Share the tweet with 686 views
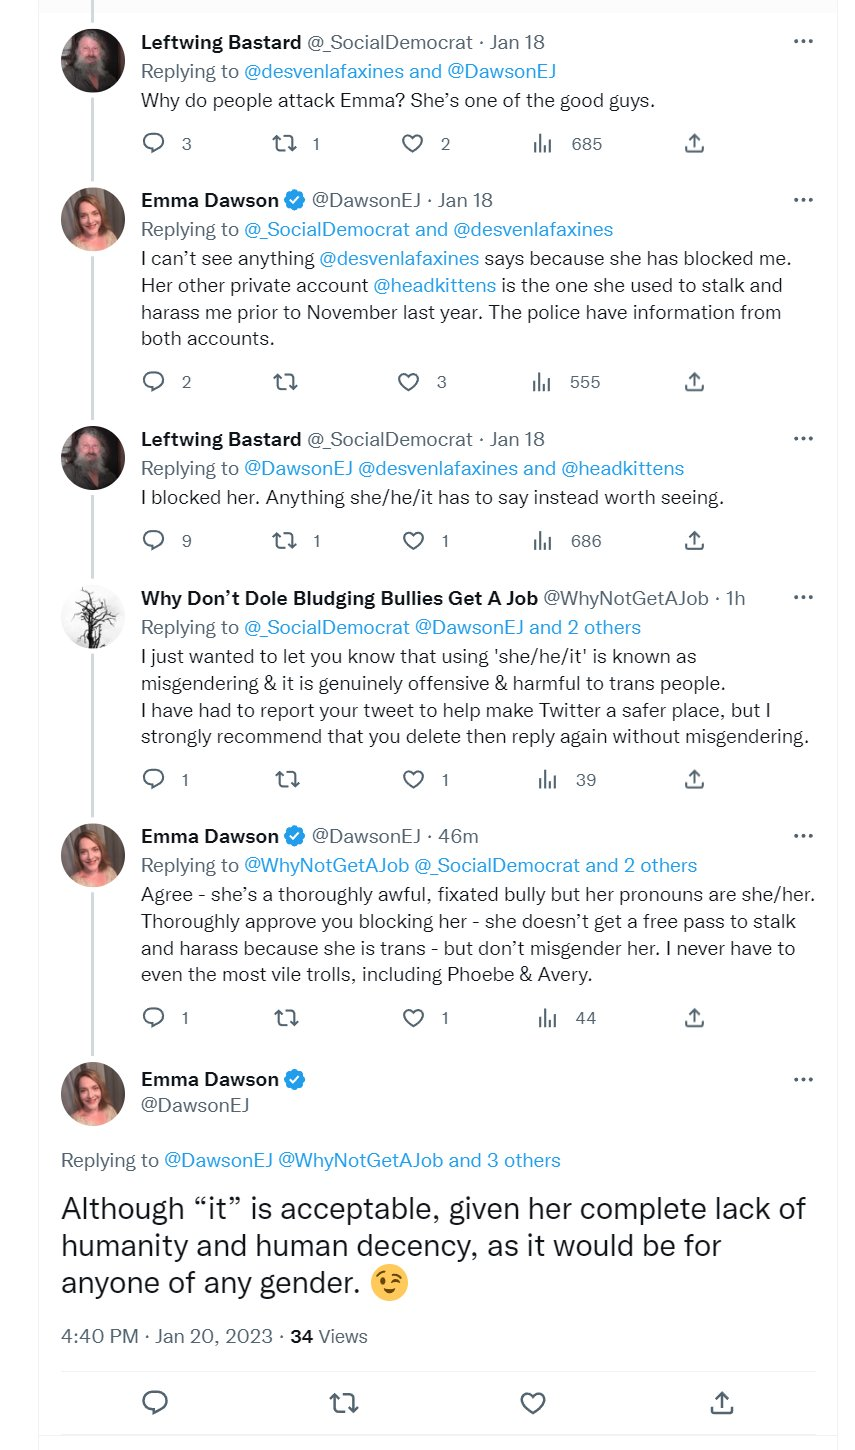This screenshot has height=1450, width=855. (694, 540)
